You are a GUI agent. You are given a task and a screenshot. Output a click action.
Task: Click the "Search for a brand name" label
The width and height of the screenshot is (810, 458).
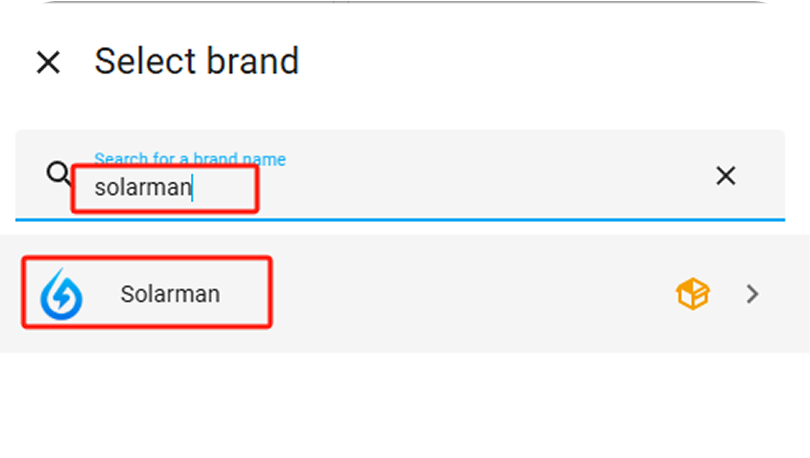click(x=190, y=159)
